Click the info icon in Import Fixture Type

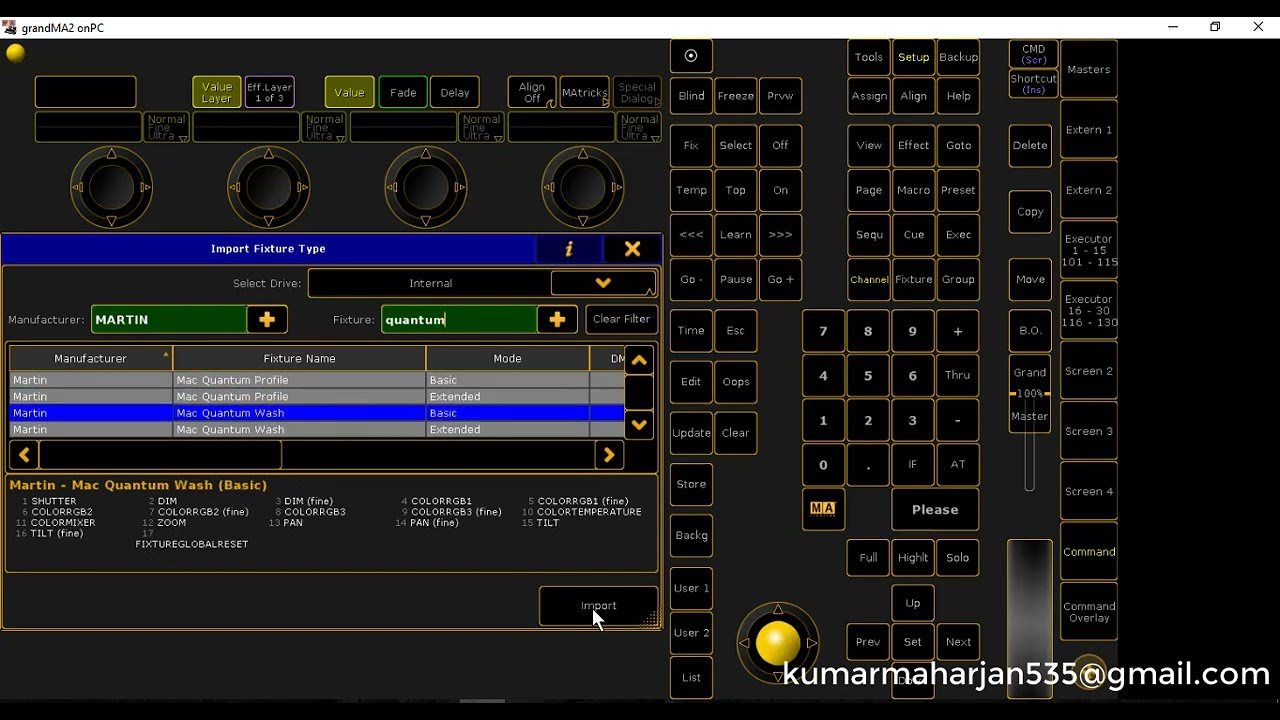tap(569, 249)
